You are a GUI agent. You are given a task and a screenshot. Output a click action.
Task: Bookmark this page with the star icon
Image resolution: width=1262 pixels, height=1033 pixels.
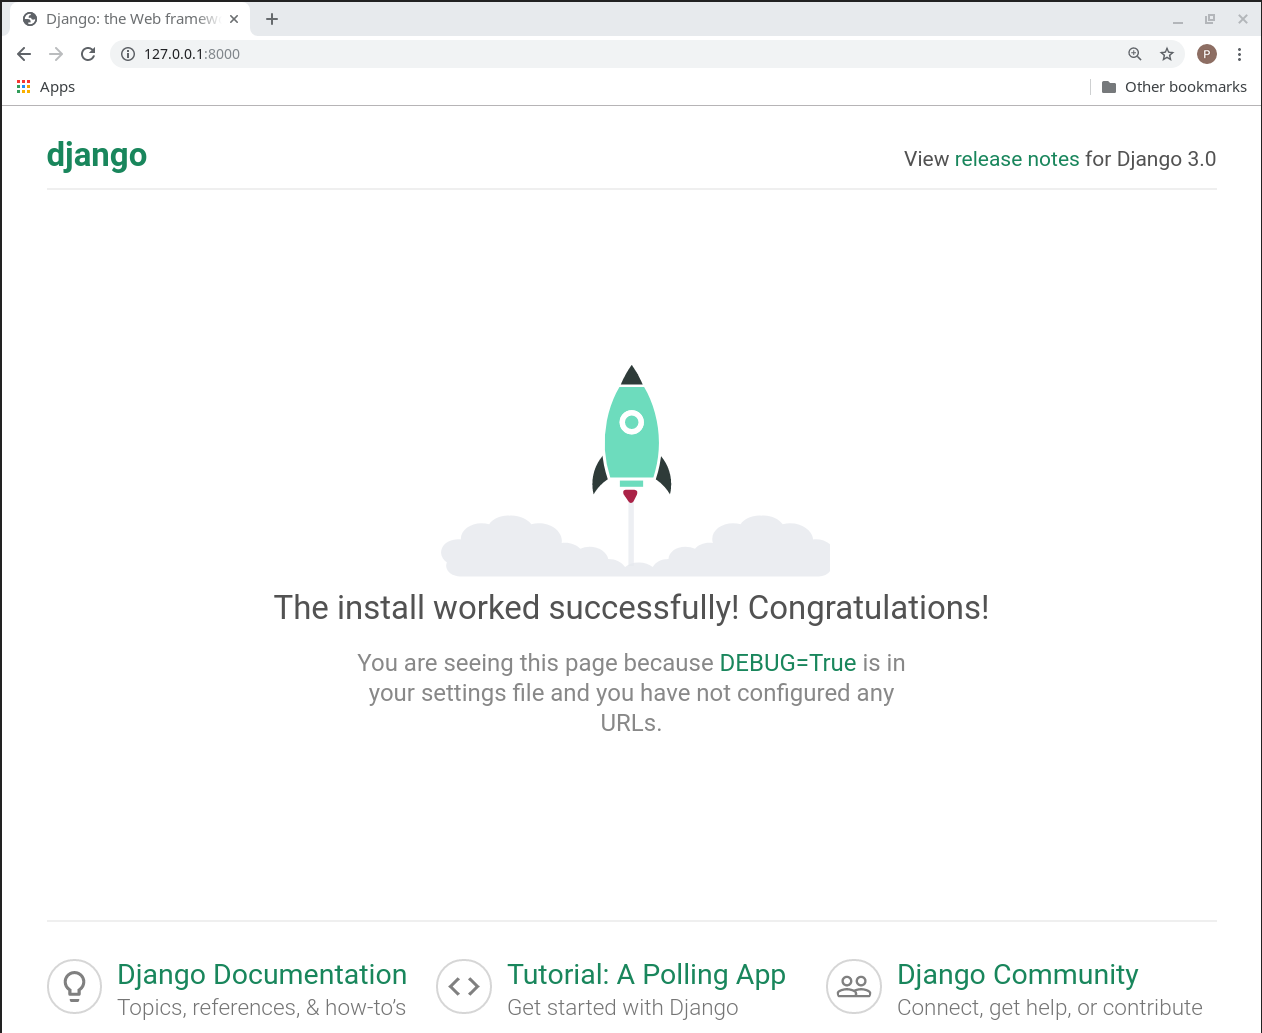pyautogui.click(x=1167, y=54)
